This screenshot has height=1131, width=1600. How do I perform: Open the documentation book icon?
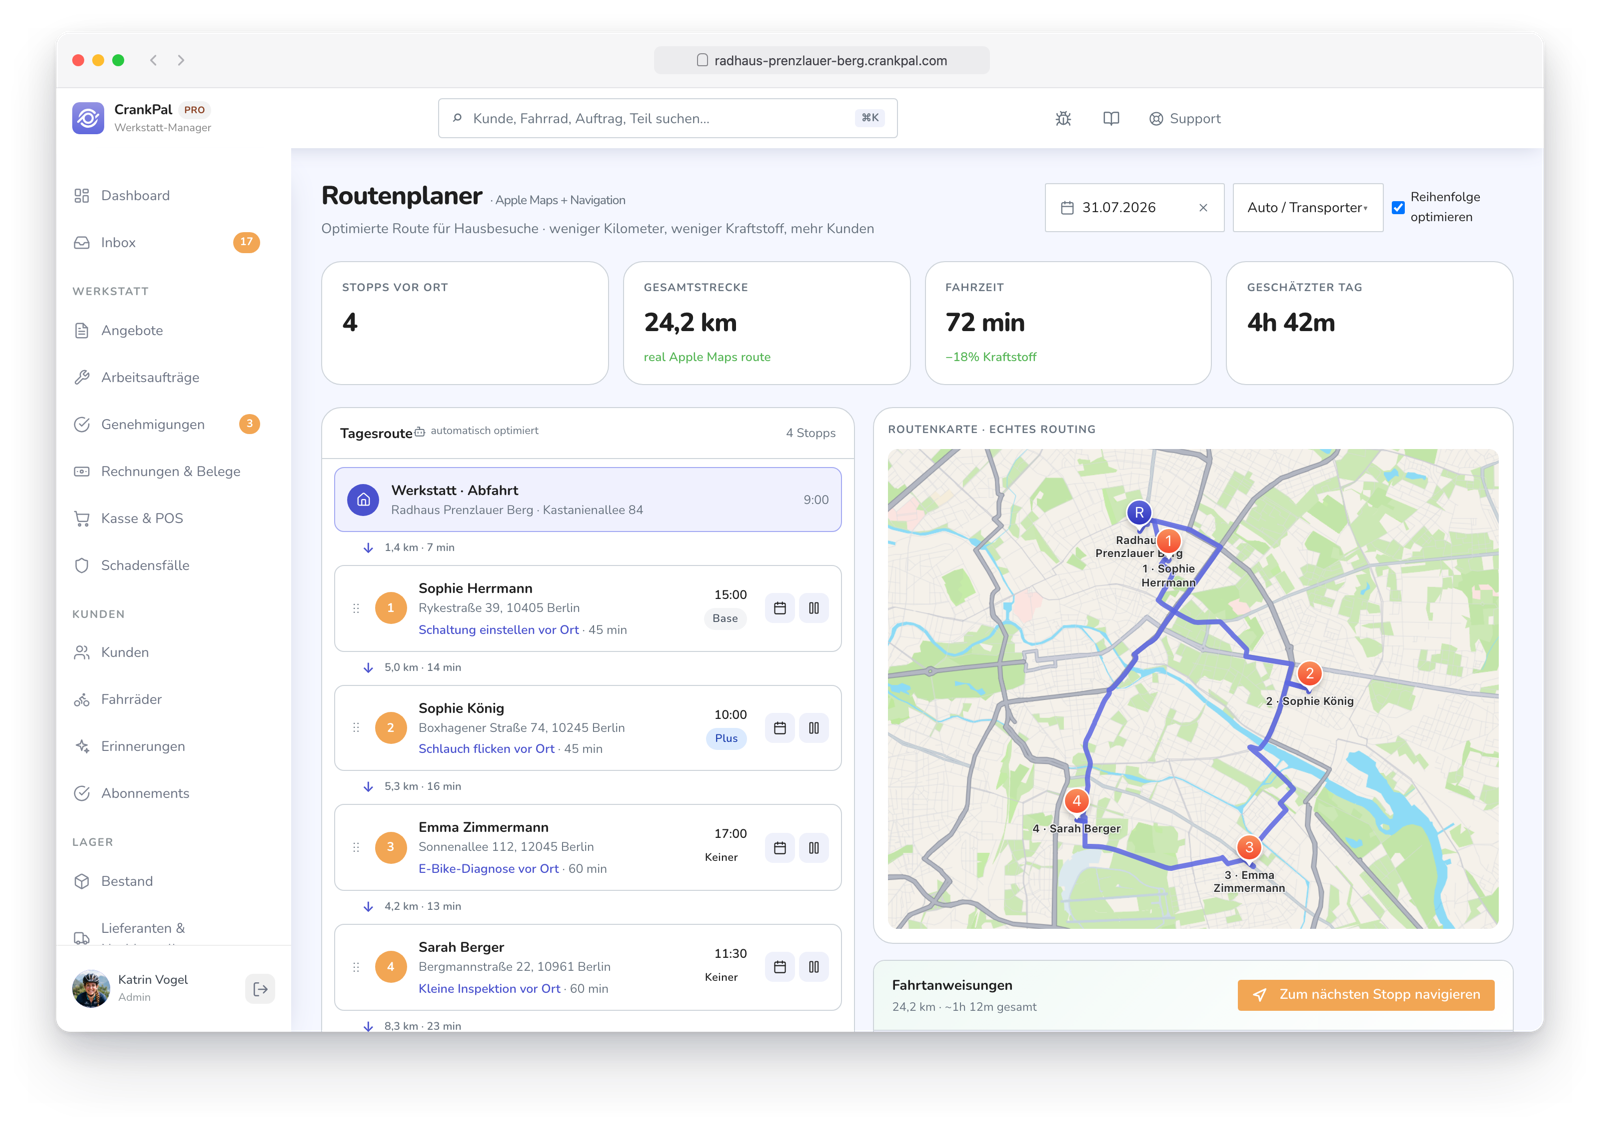pos(1111,118)
